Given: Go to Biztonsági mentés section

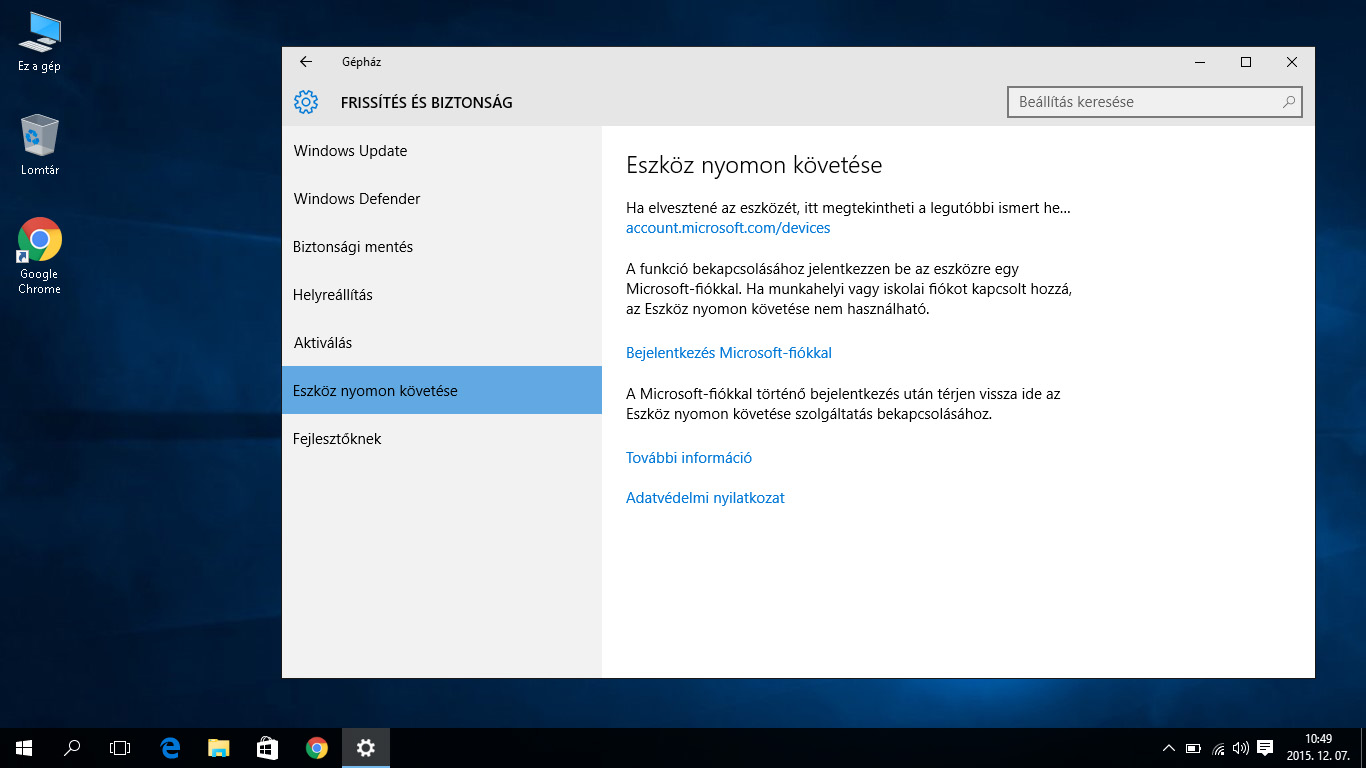Looking at the screenshot, I should click(x=353, y=247).
